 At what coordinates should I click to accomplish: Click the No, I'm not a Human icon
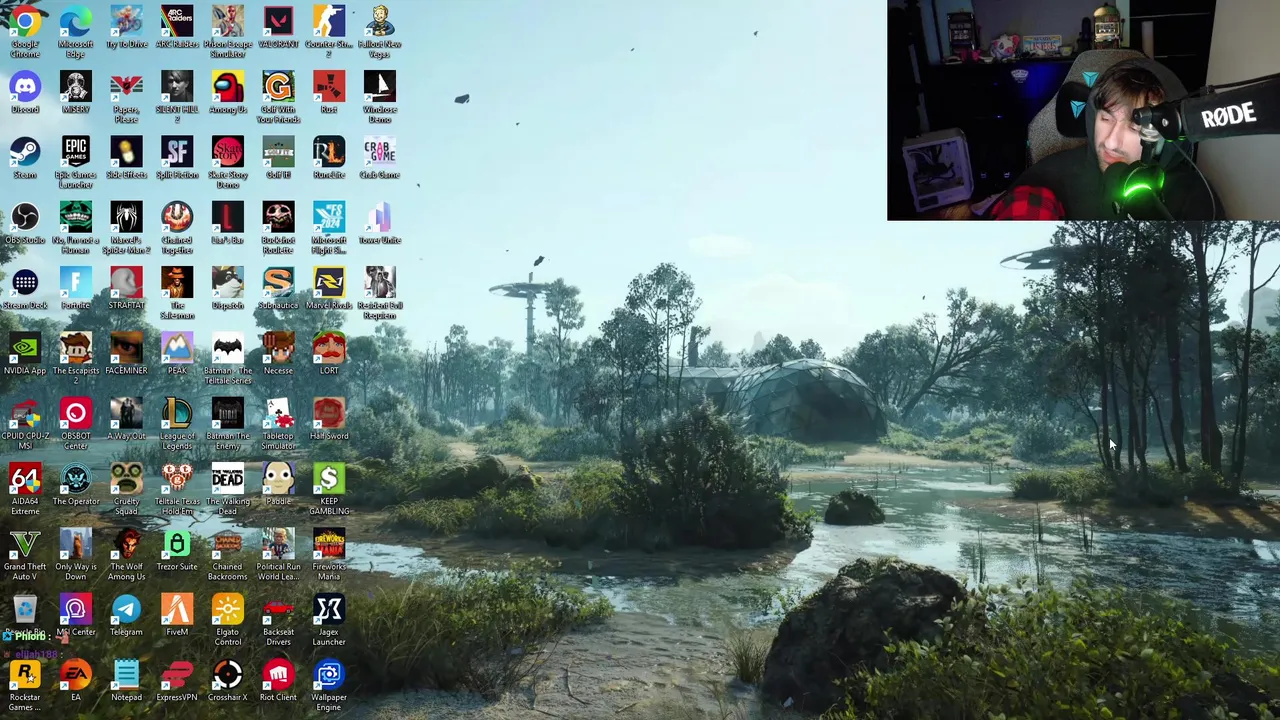(x=76, y=228)
